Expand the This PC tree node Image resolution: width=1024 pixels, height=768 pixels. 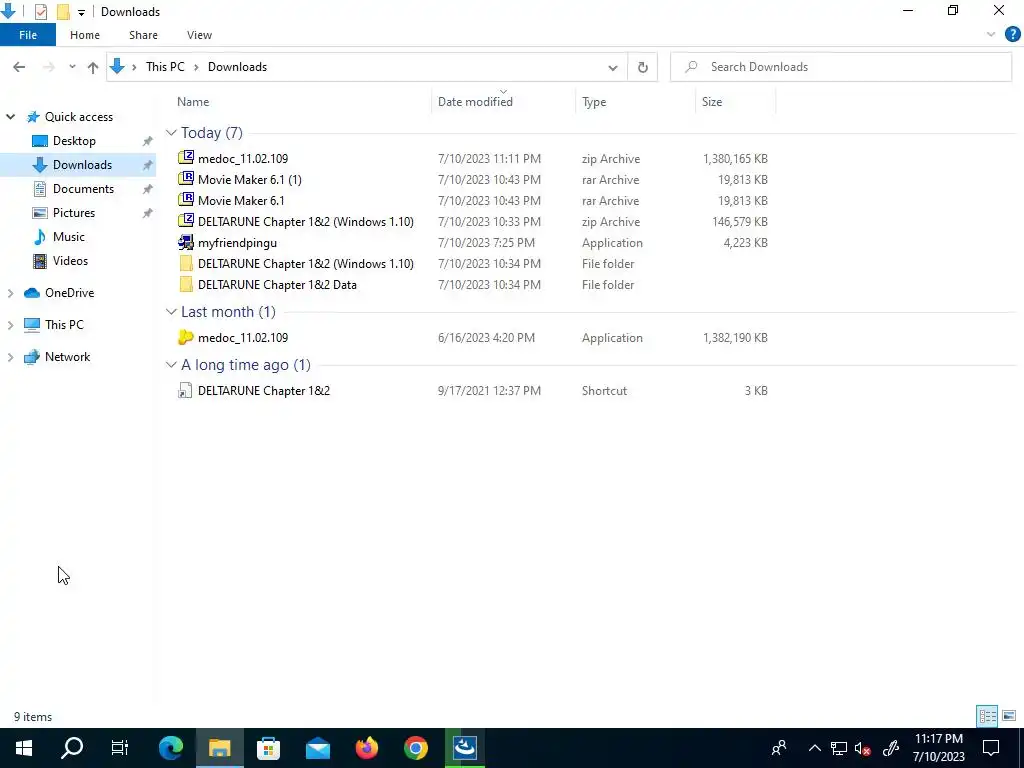[10, 325]
